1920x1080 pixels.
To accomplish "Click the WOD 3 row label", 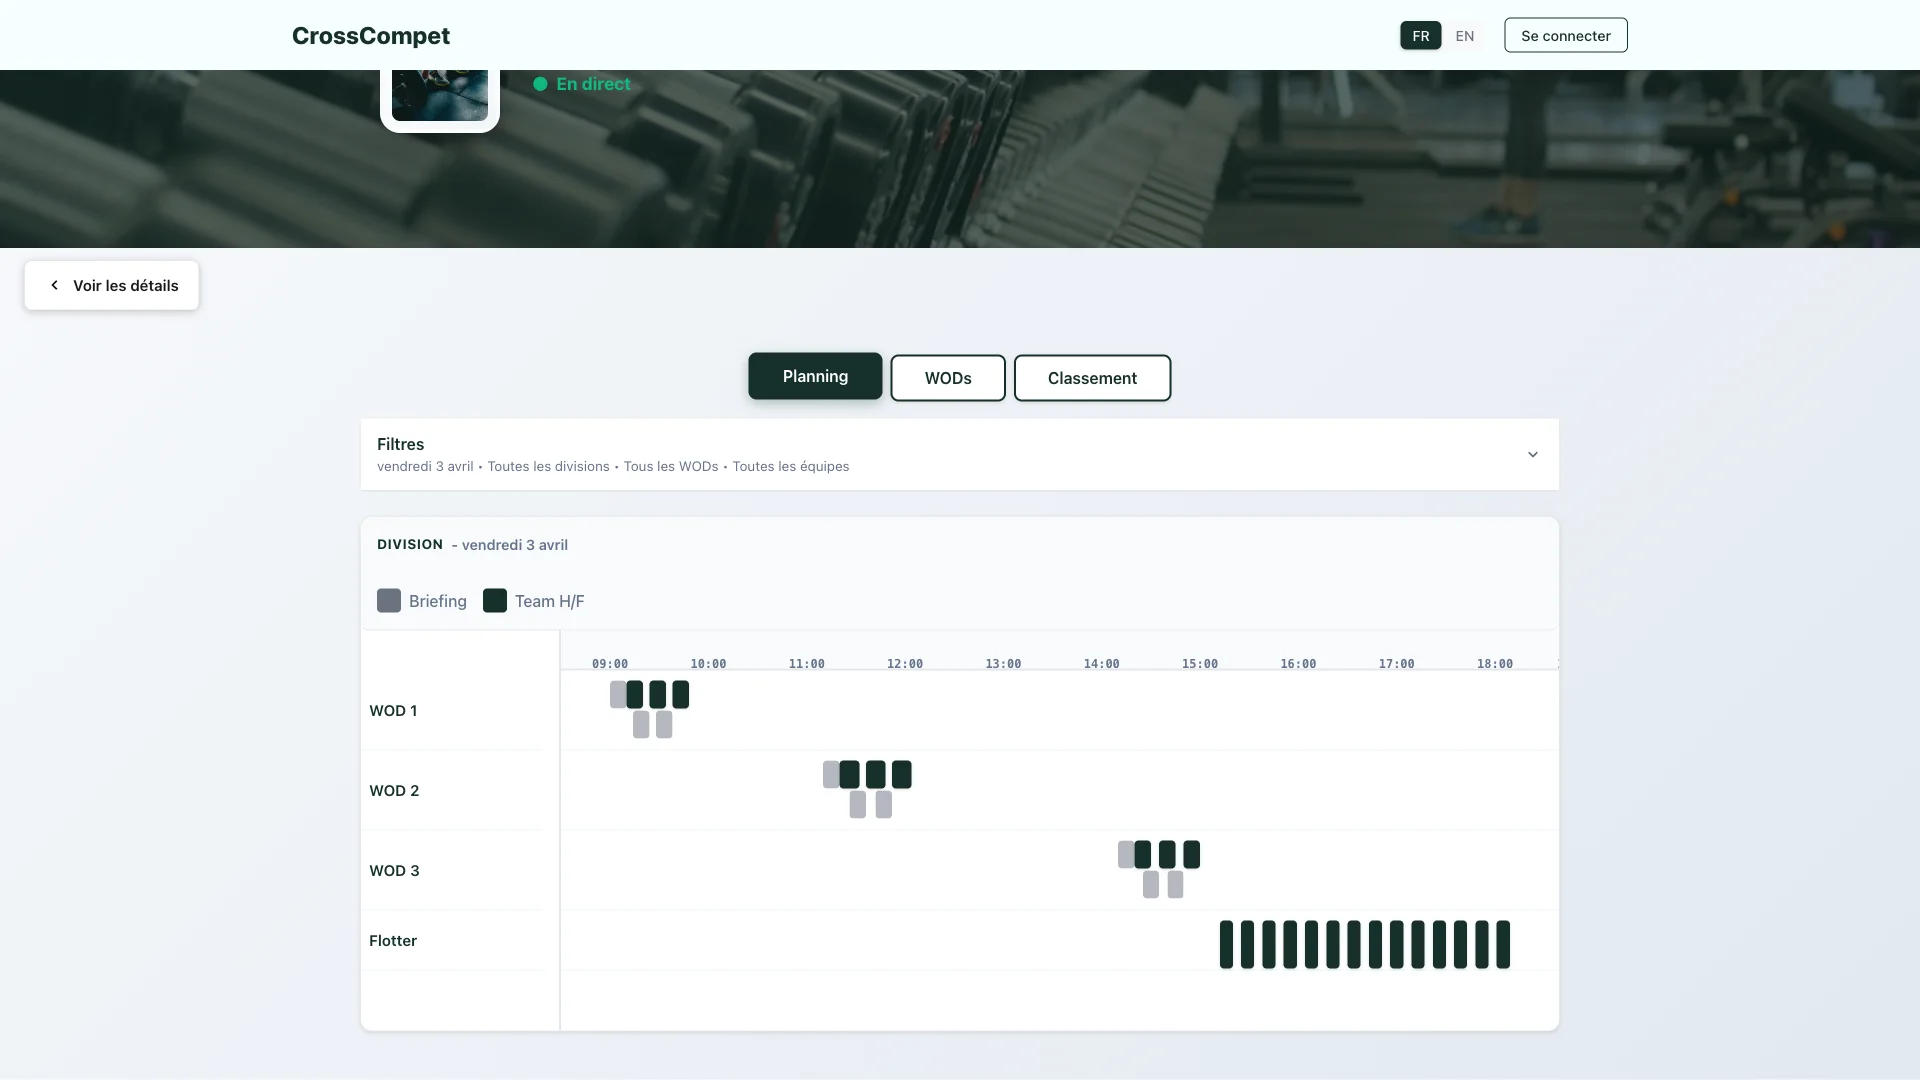I will 394,870.
